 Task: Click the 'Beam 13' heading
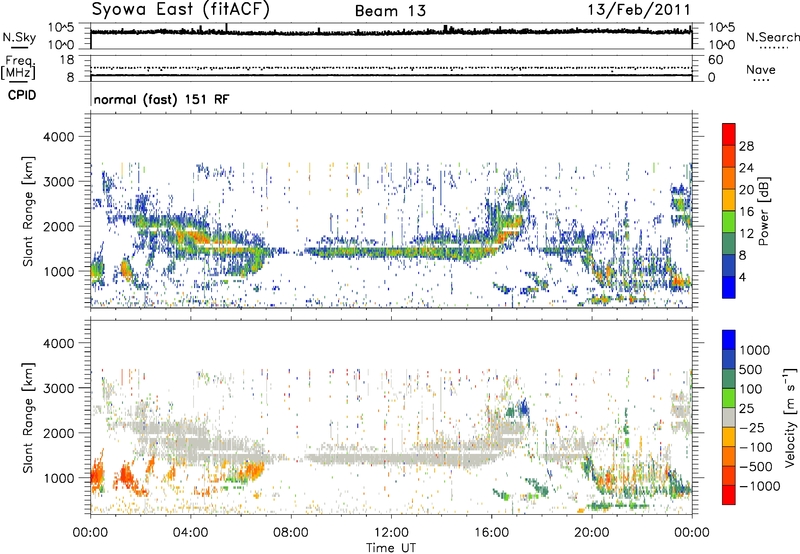[x=390, y=11]
